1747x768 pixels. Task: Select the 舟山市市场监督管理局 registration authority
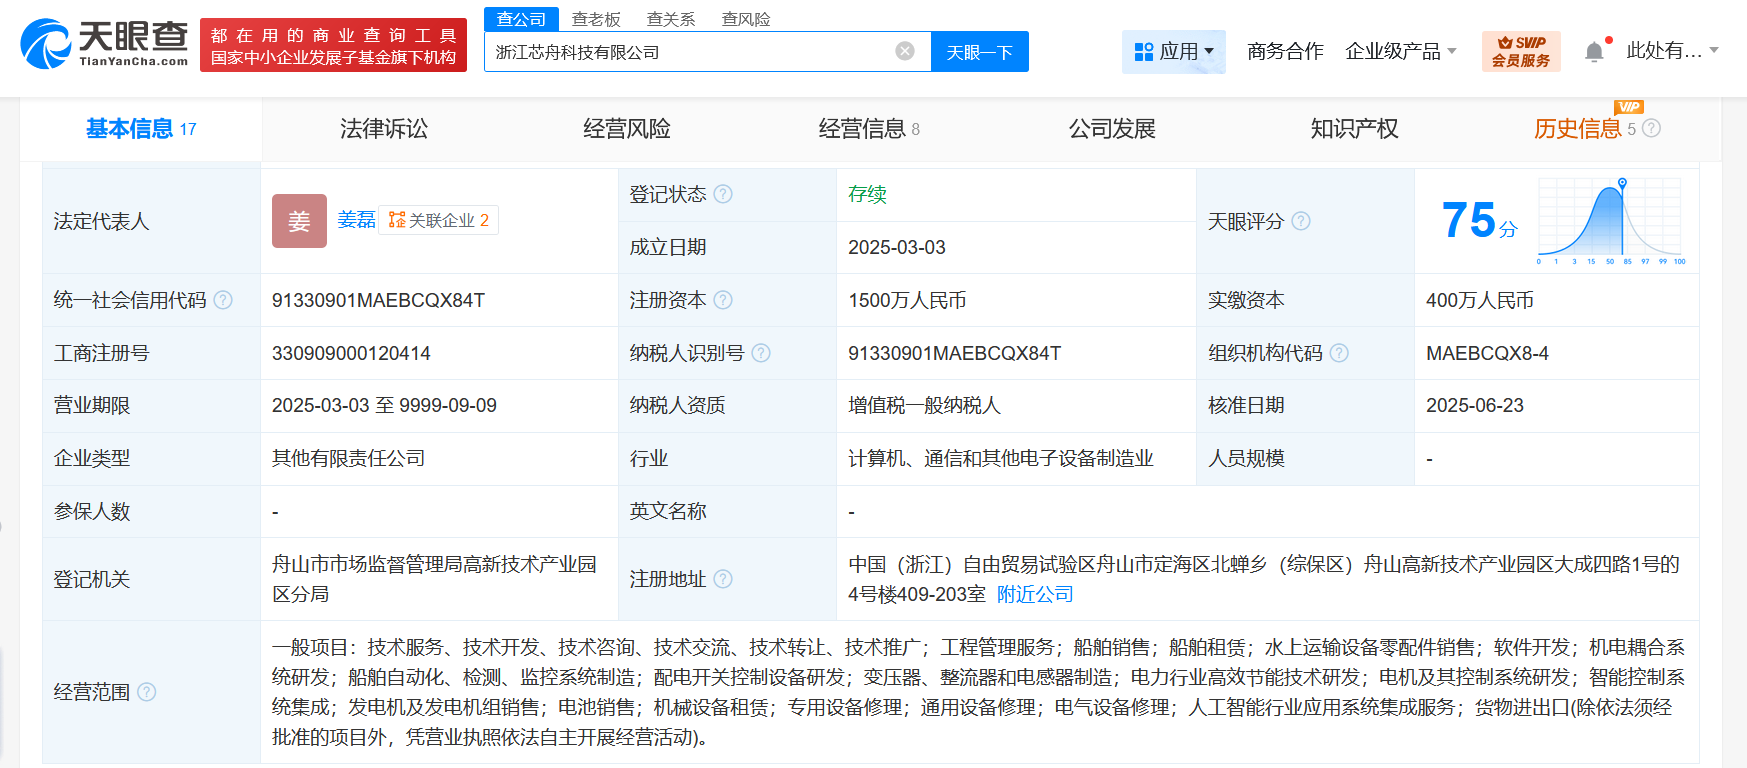(434, 579)
